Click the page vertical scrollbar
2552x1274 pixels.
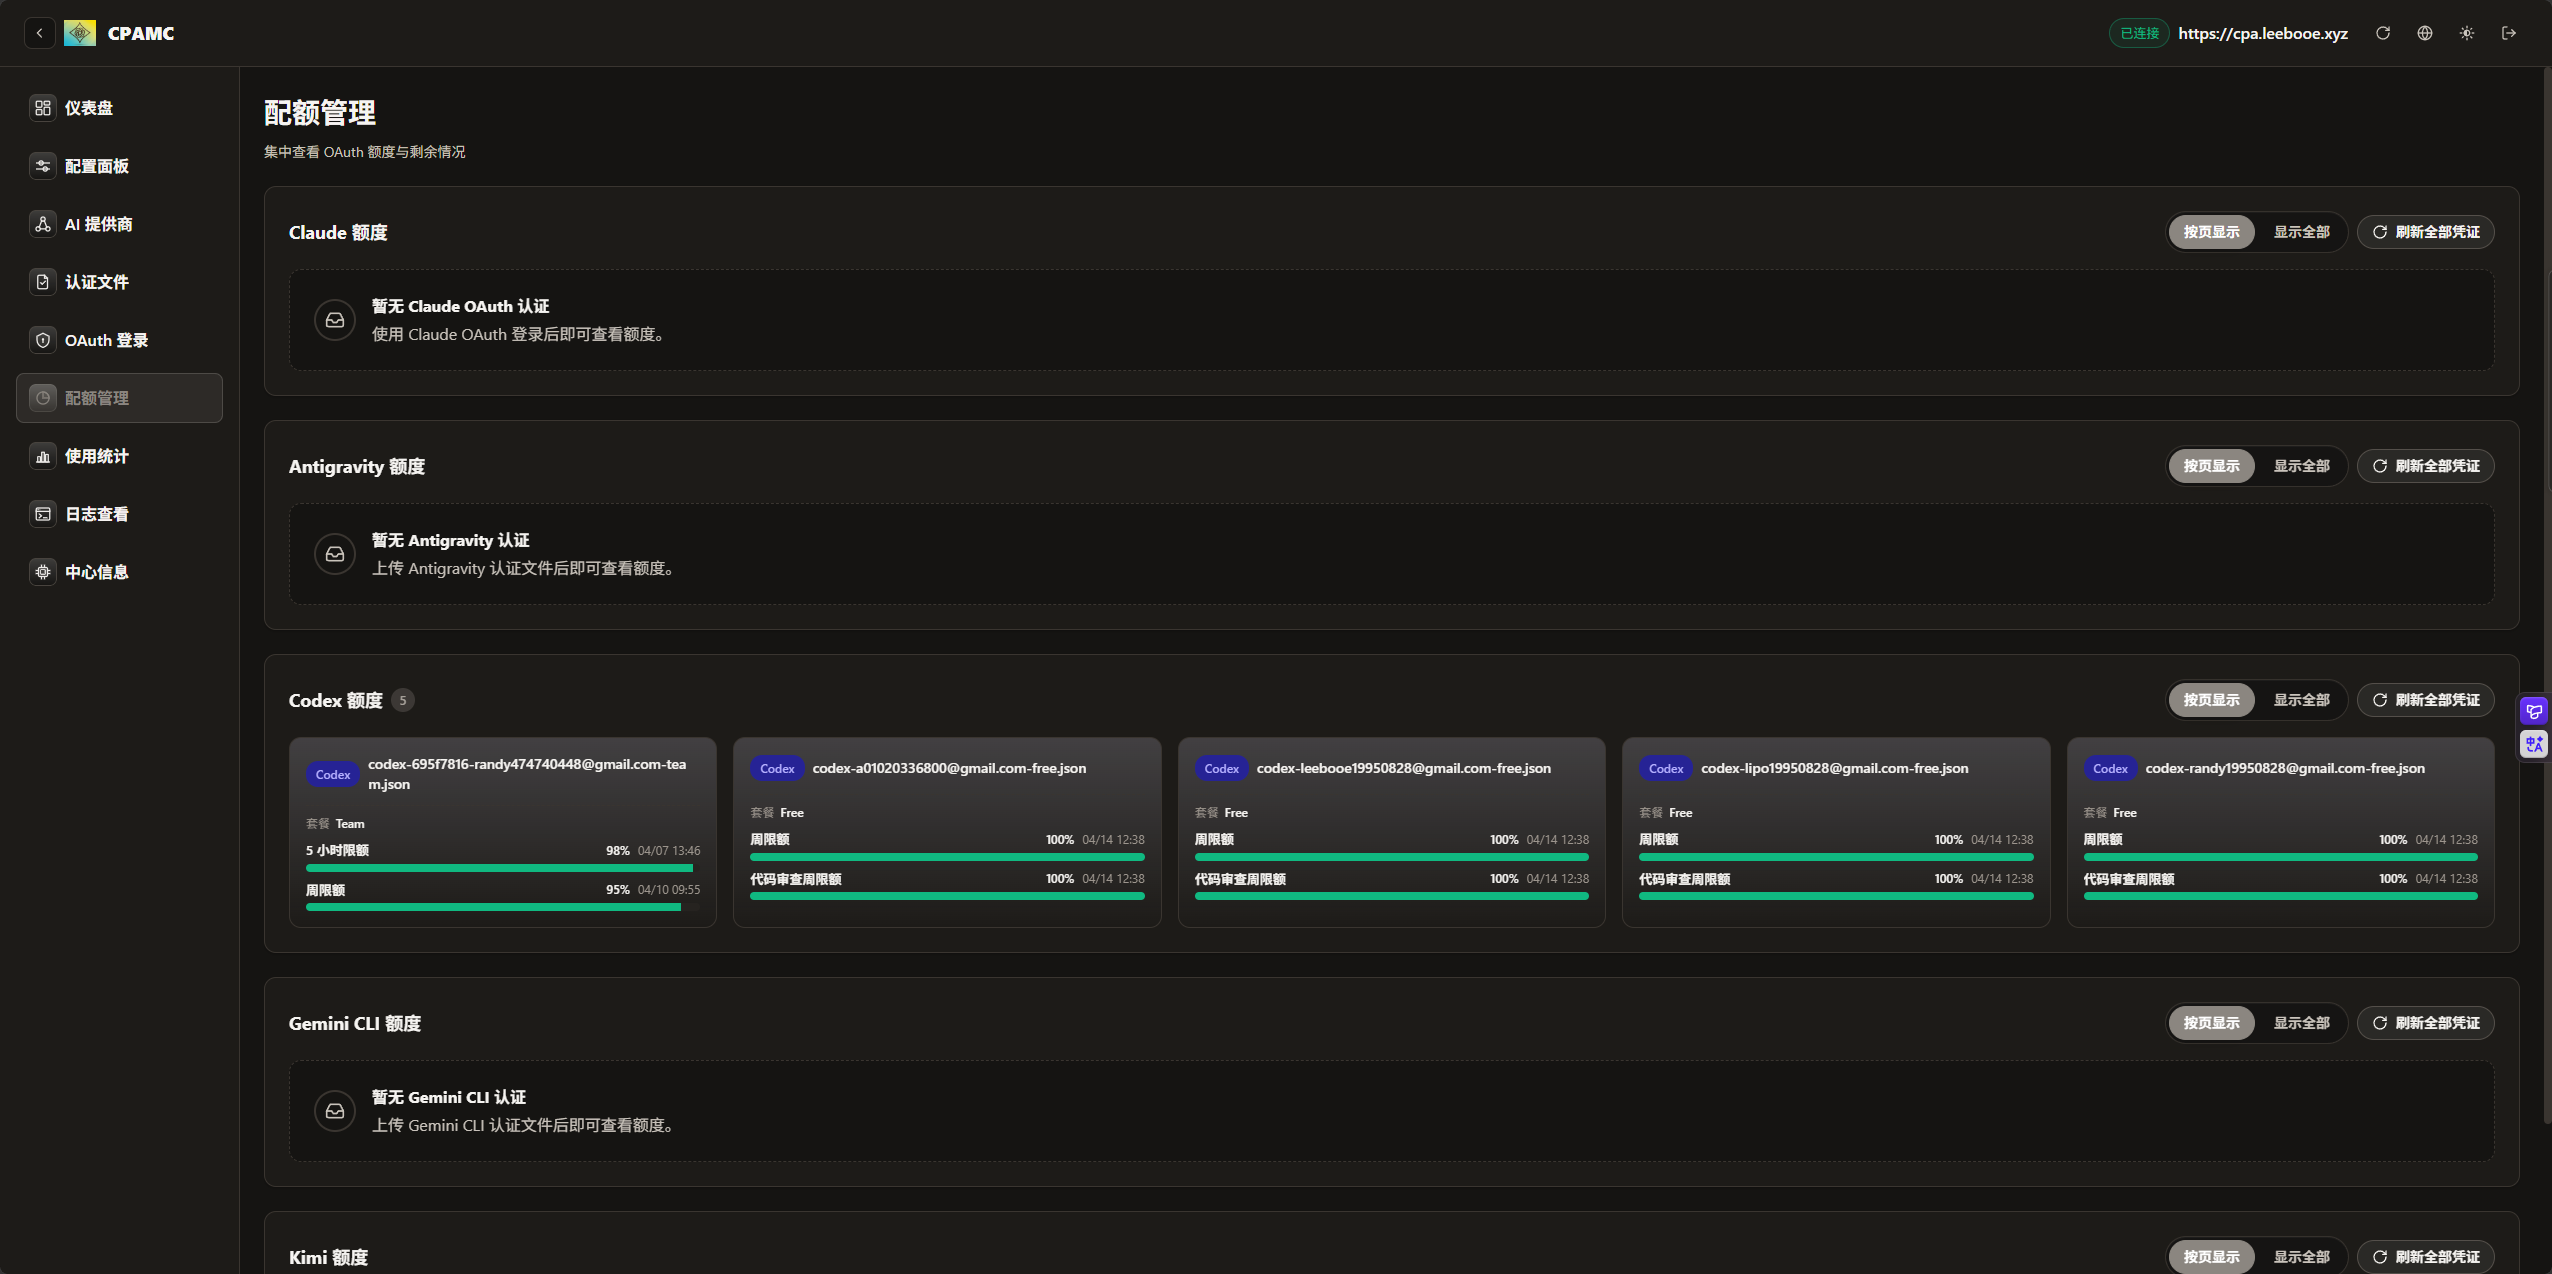coord(2547,595)
